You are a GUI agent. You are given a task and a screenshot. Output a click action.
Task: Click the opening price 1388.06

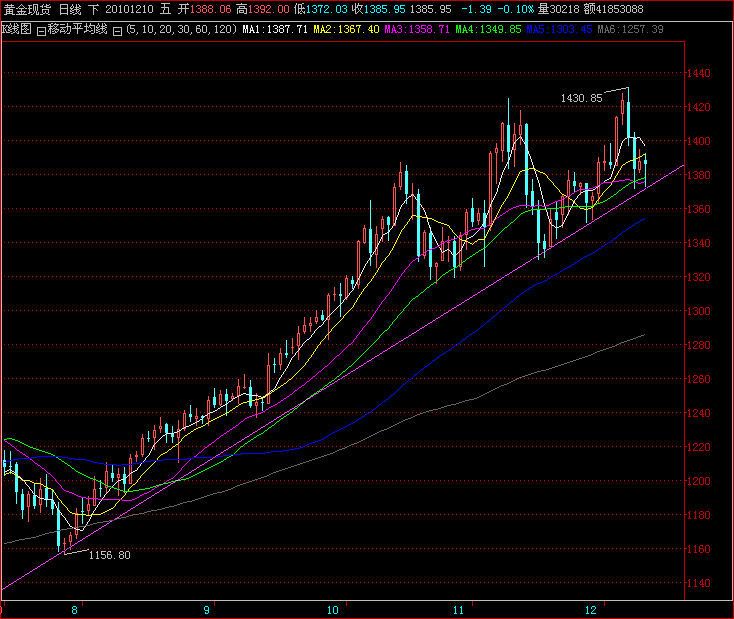click(210, 9)
